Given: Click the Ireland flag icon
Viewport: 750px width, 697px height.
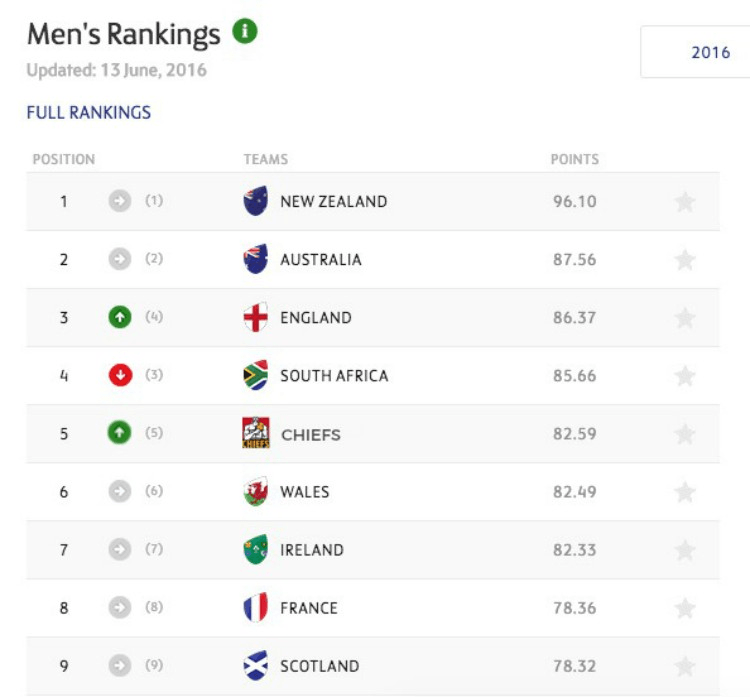Looking at the screenshot, I should pos(256,550).
